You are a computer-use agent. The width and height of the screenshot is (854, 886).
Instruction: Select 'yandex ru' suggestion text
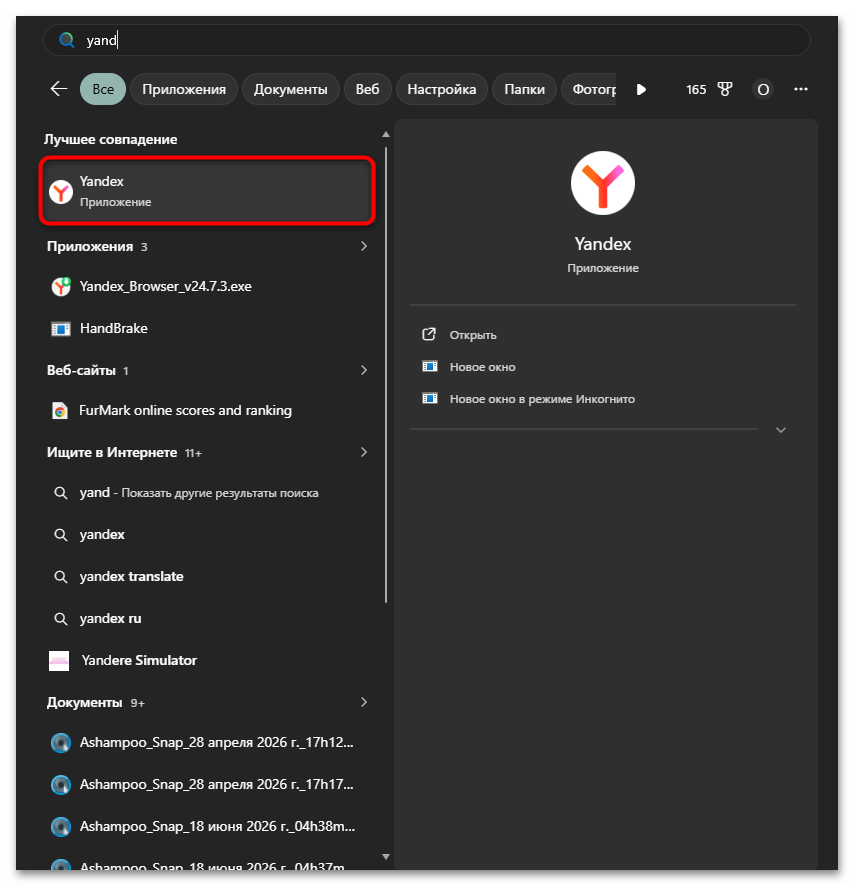pos(111,619)
